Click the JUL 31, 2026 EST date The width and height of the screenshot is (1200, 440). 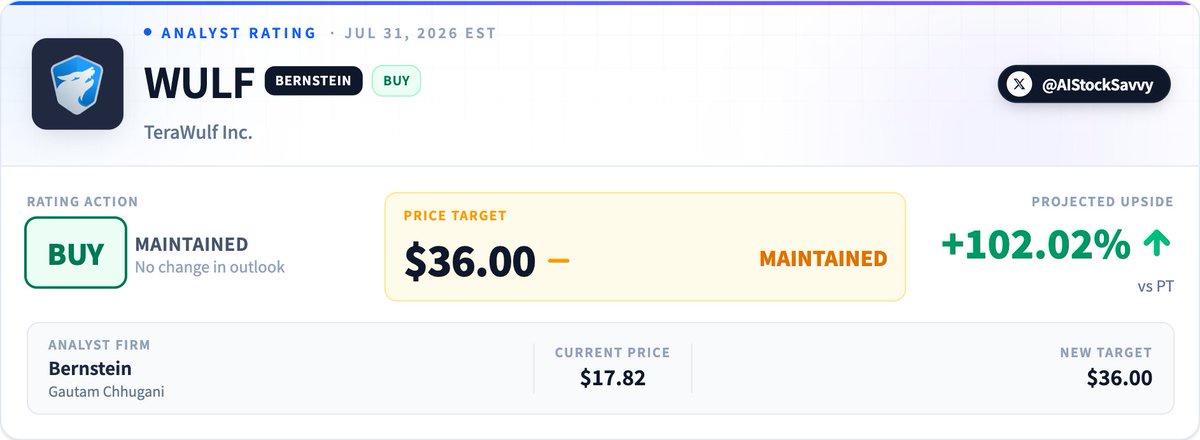(x=420, y=32)
